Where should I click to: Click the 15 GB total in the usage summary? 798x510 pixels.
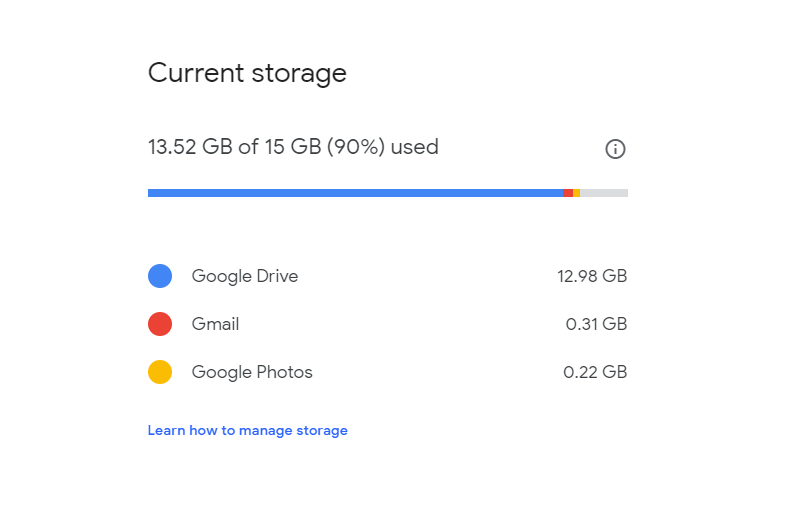click(291, 147)
